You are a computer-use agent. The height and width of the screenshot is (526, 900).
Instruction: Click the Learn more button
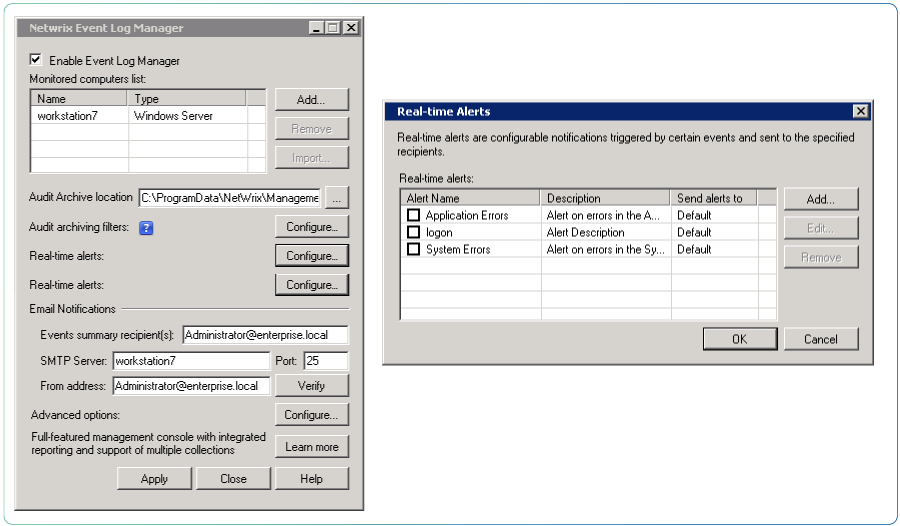311,447
